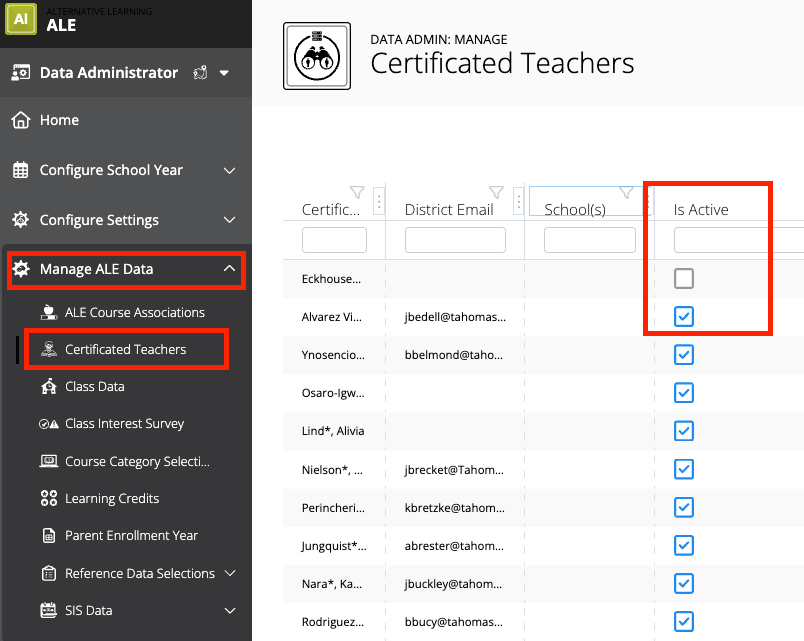Click the Configure Settings gear icon

[x=19, y=220]
